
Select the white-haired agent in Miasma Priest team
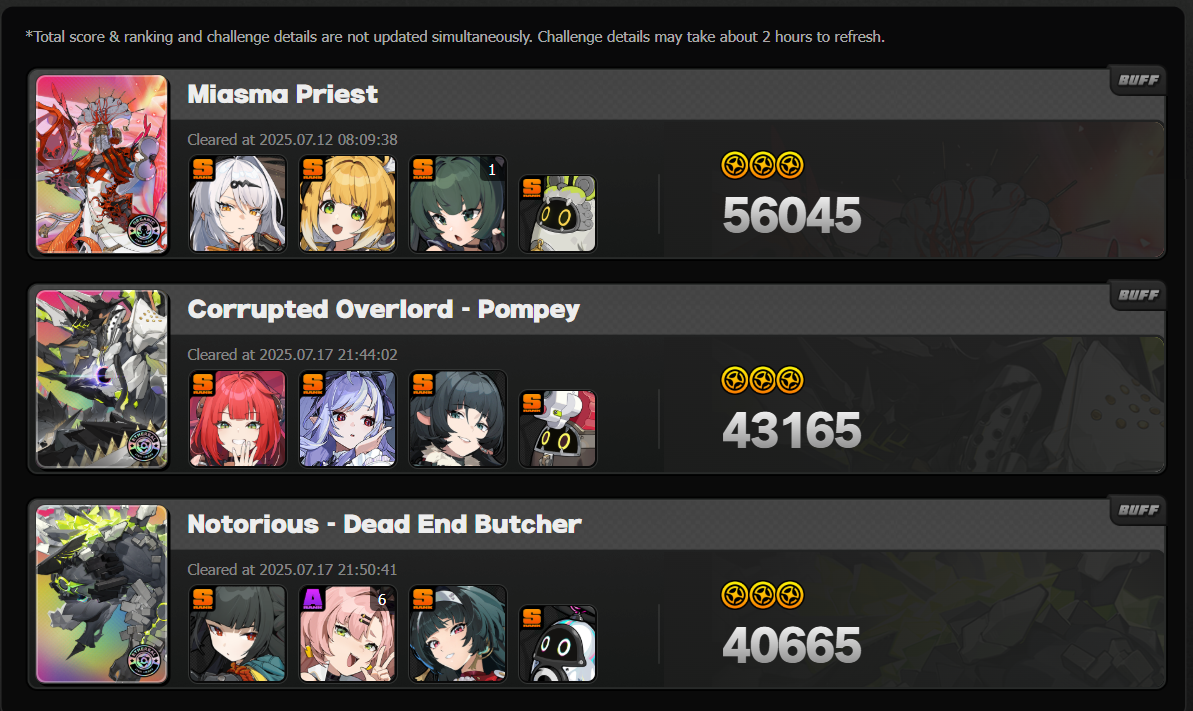(x=237, y=204)
